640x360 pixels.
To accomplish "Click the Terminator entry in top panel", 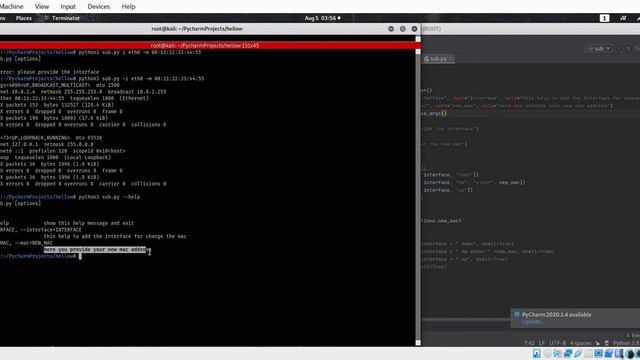I will click(x=62, y=18).
